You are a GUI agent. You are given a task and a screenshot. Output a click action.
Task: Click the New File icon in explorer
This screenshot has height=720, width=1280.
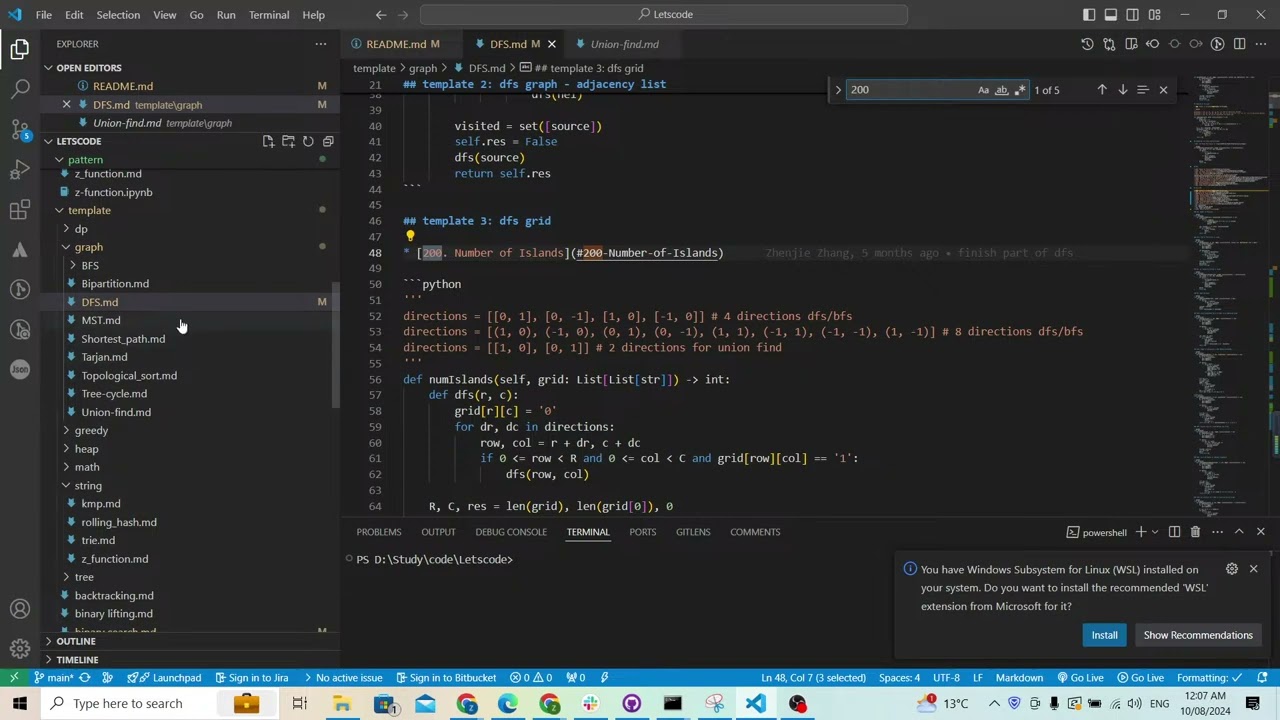point(268,141)
